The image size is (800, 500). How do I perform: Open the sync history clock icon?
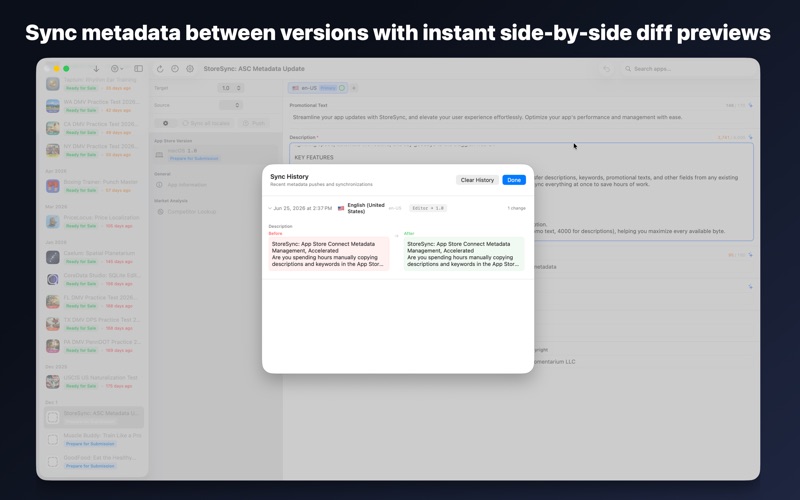175,68
